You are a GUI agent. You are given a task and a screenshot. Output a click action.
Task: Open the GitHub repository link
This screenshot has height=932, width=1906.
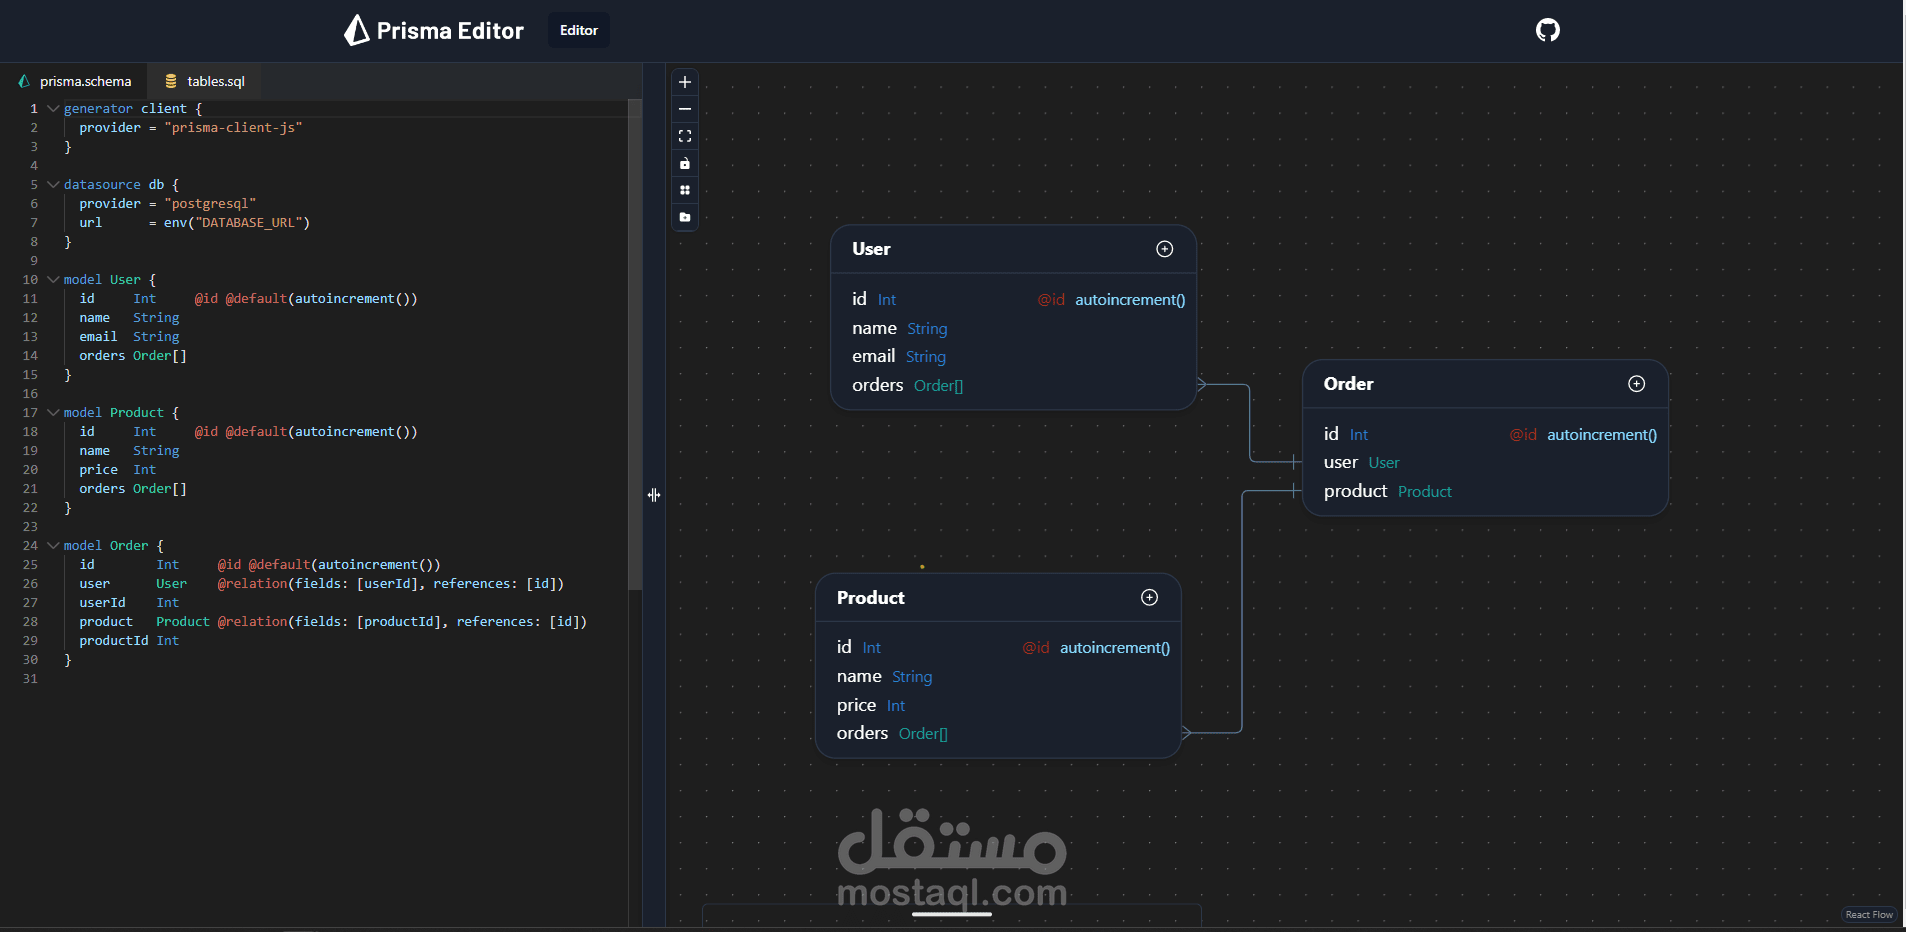1548,30
